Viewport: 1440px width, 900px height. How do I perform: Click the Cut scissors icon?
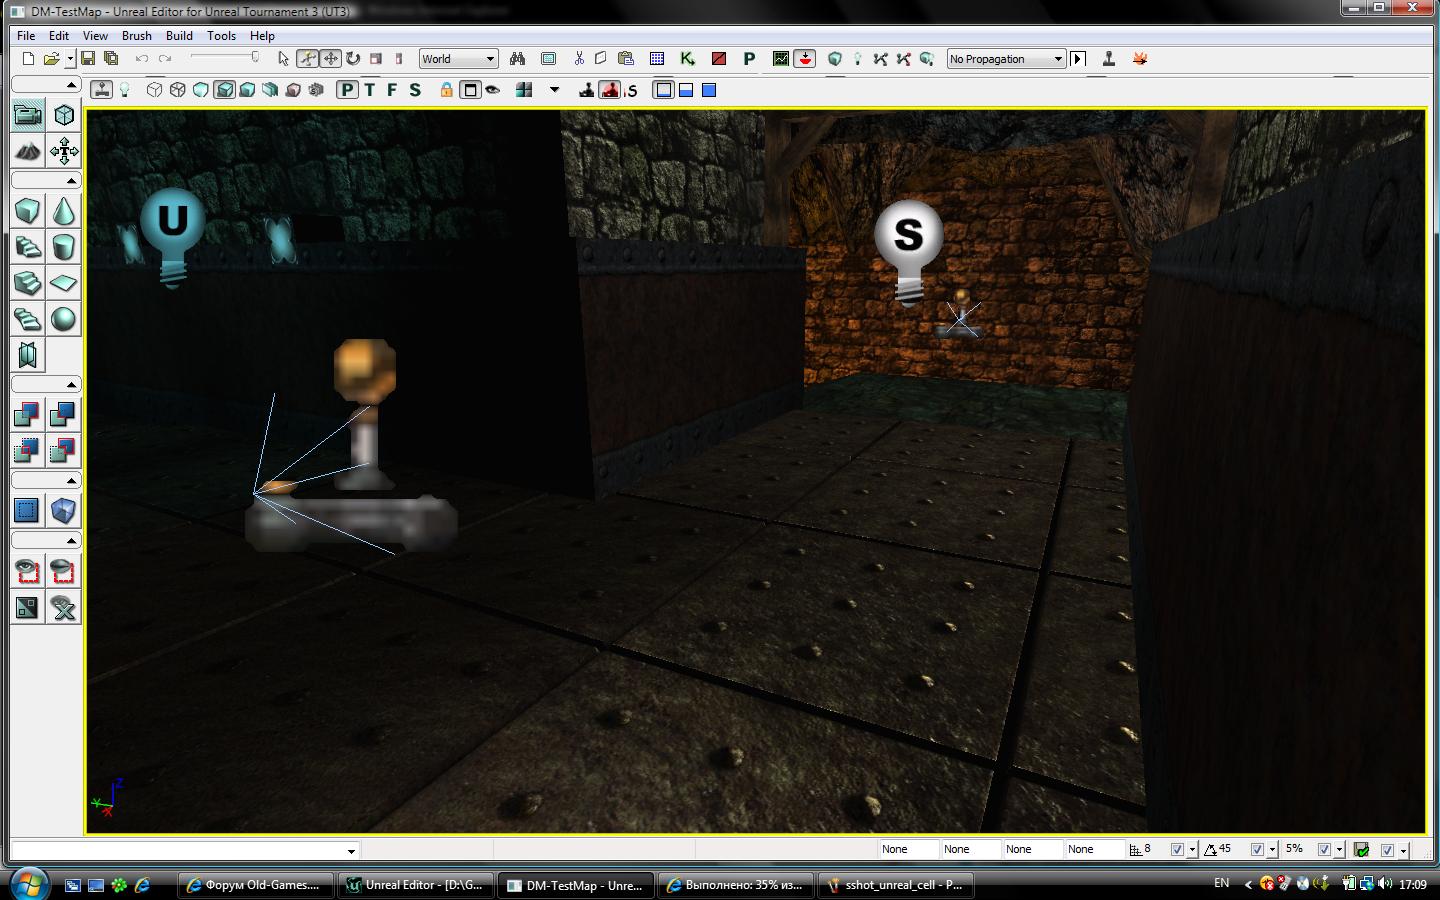pos(578,59)
